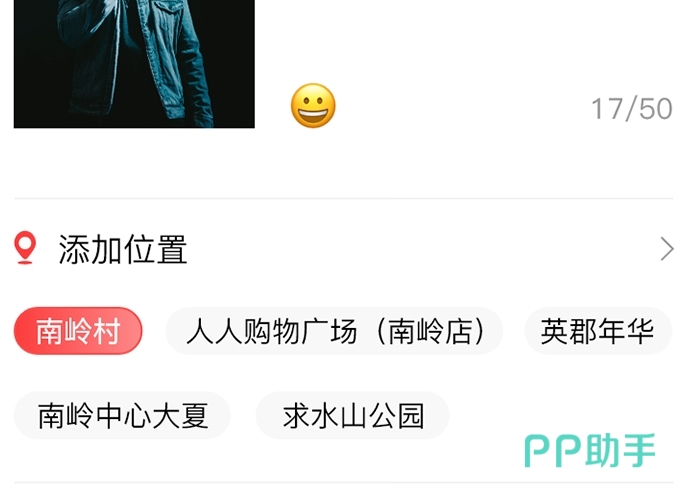
Task: Tap the smiling emoji icon
Action: [313, 105]
